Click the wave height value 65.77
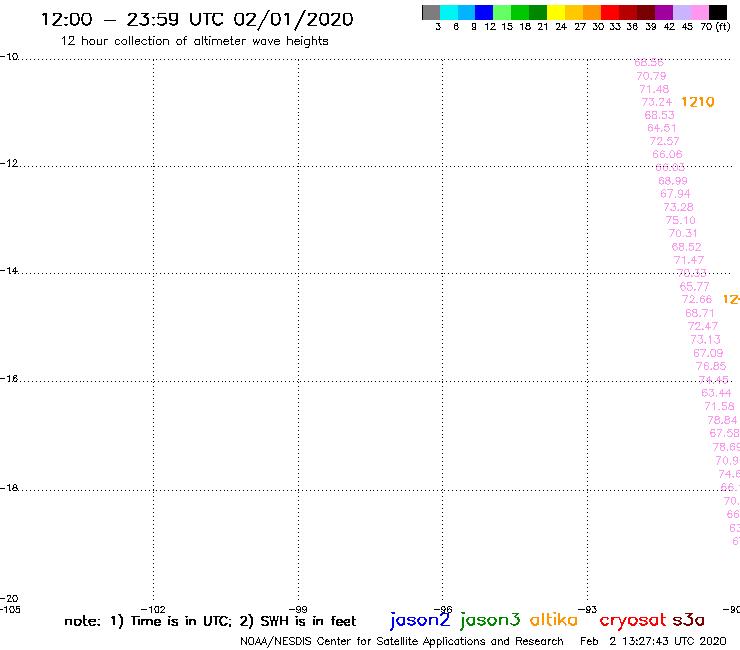 pyautogui.click(x=694, y=287)
